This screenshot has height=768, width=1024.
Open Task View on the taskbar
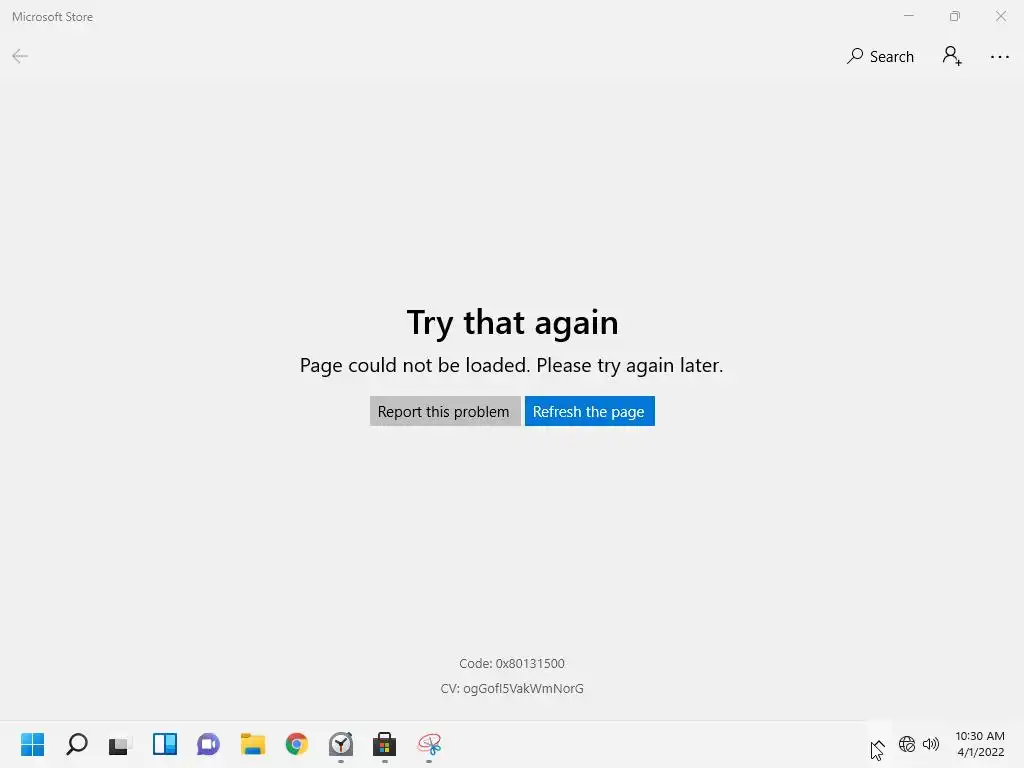(120, 744)
